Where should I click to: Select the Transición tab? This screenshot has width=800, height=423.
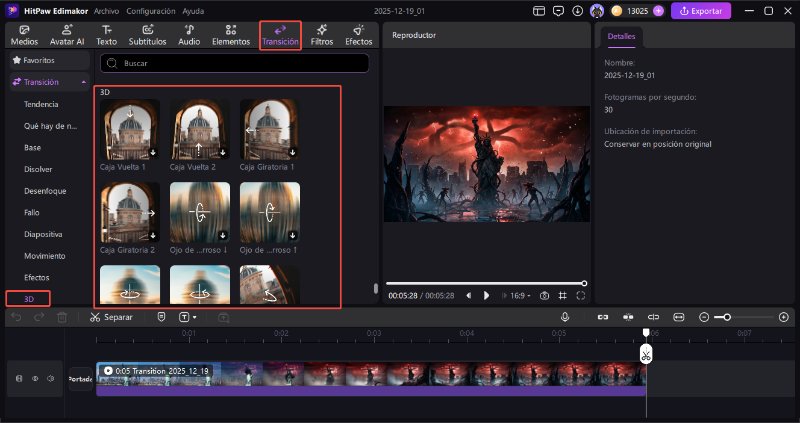click(x=280, y=35)
